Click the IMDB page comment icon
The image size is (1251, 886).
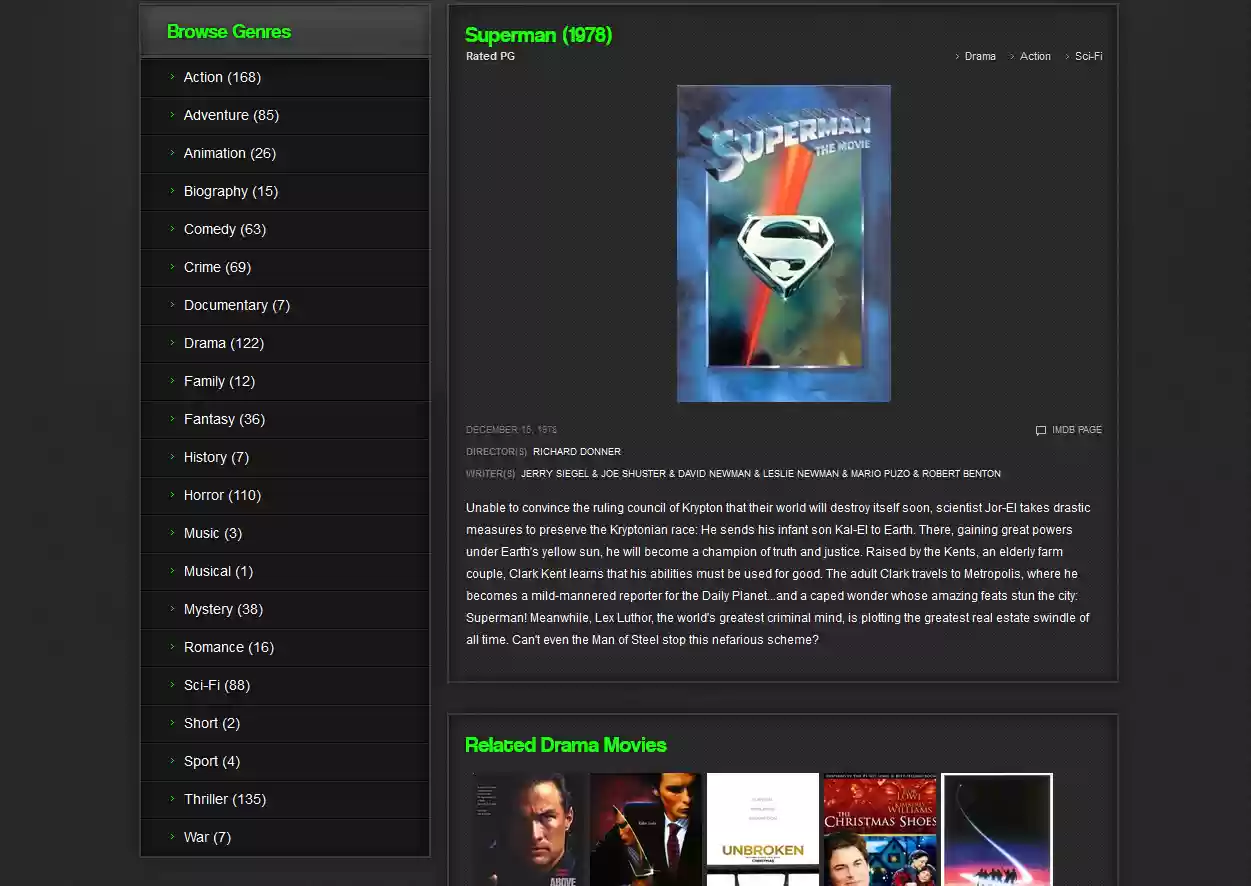1041,431
